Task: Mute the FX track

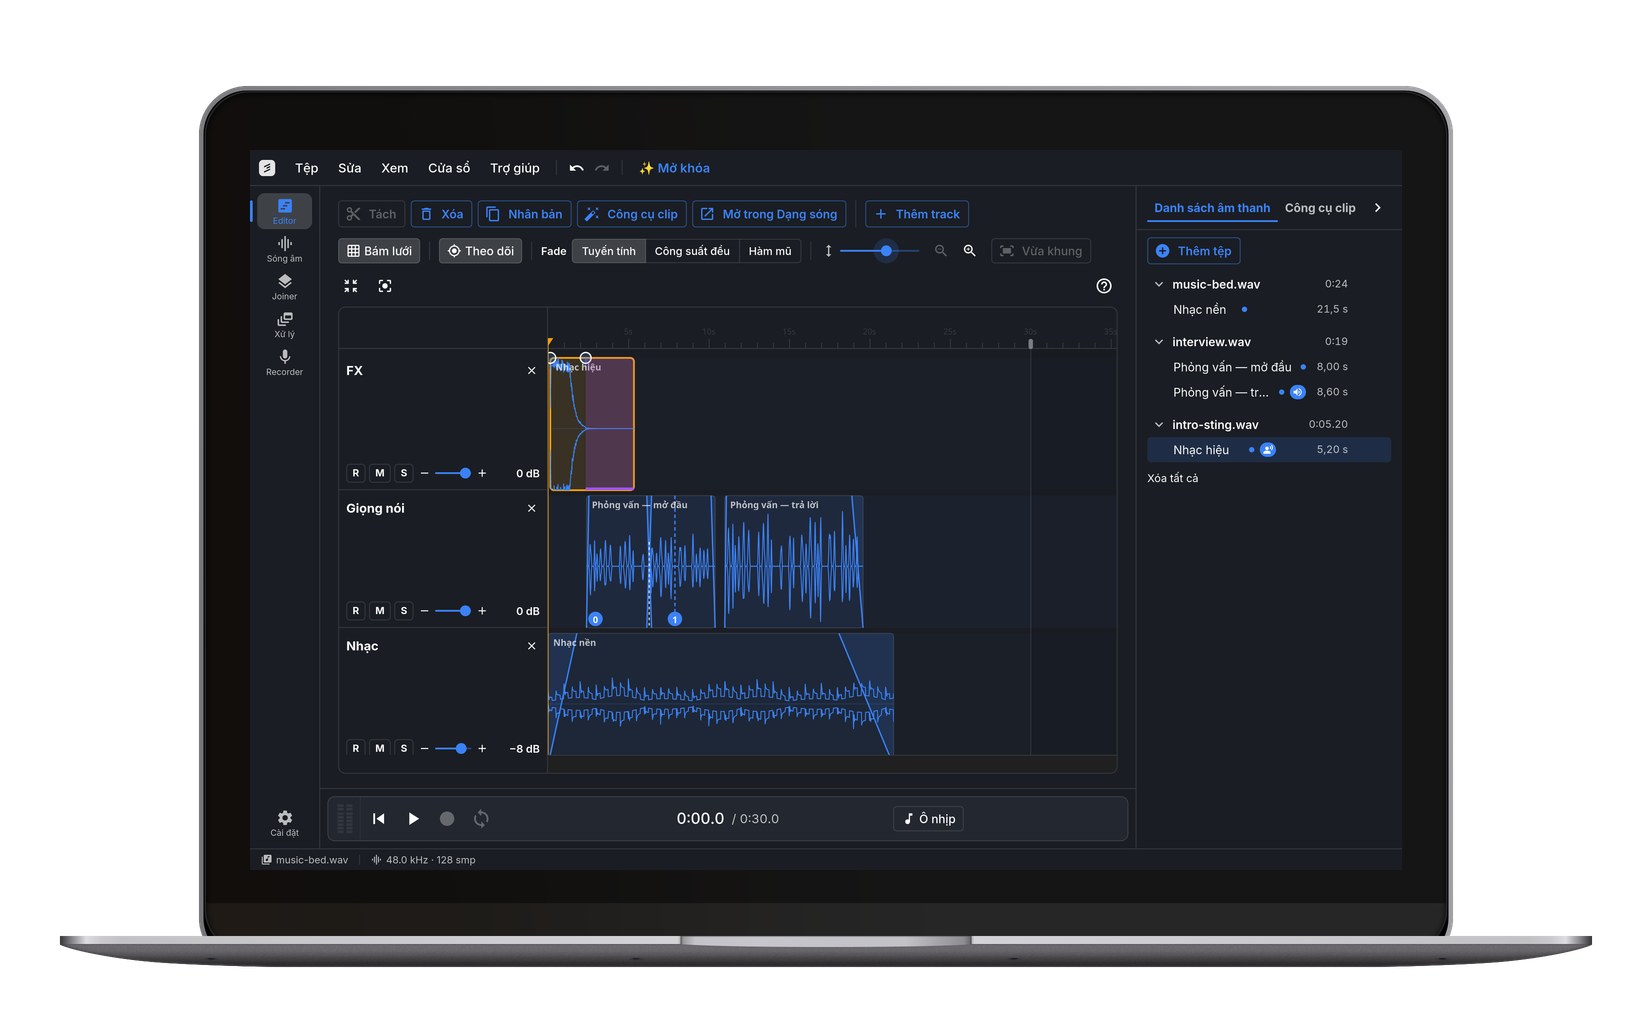Action: tap(380, 473)
